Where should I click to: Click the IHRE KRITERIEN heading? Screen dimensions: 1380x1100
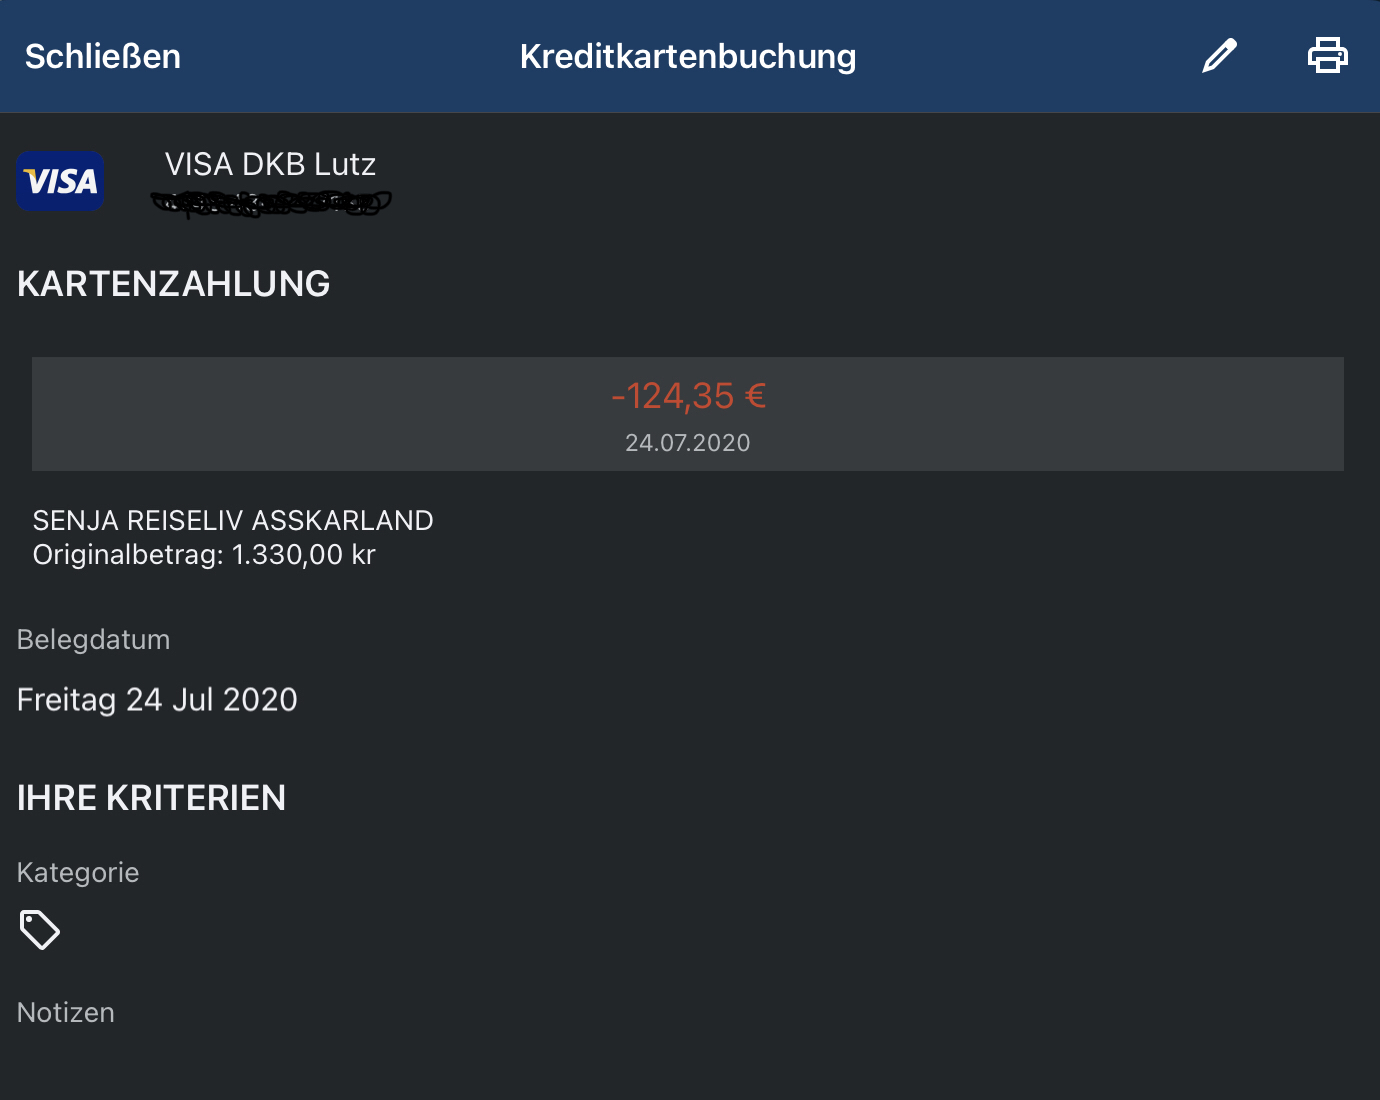click(152, 798)
